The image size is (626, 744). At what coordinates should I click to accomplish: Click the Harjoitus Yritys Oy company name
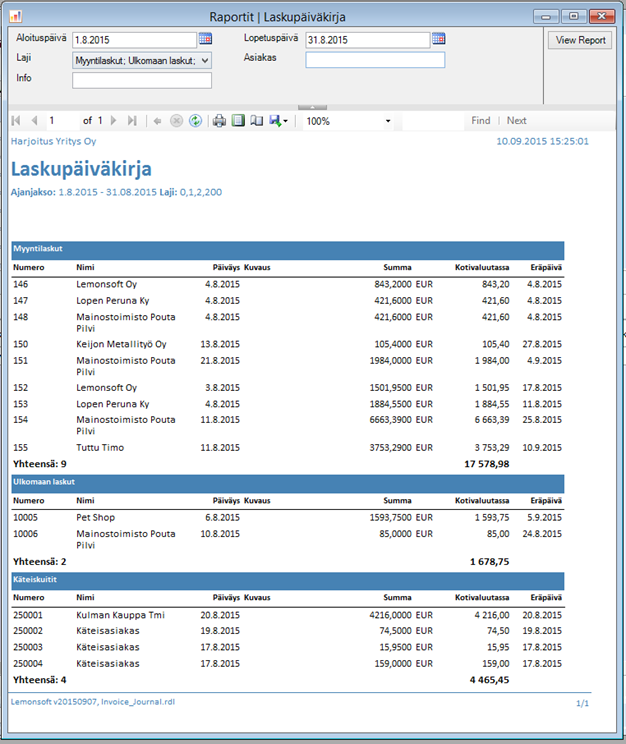coord(53,141)
